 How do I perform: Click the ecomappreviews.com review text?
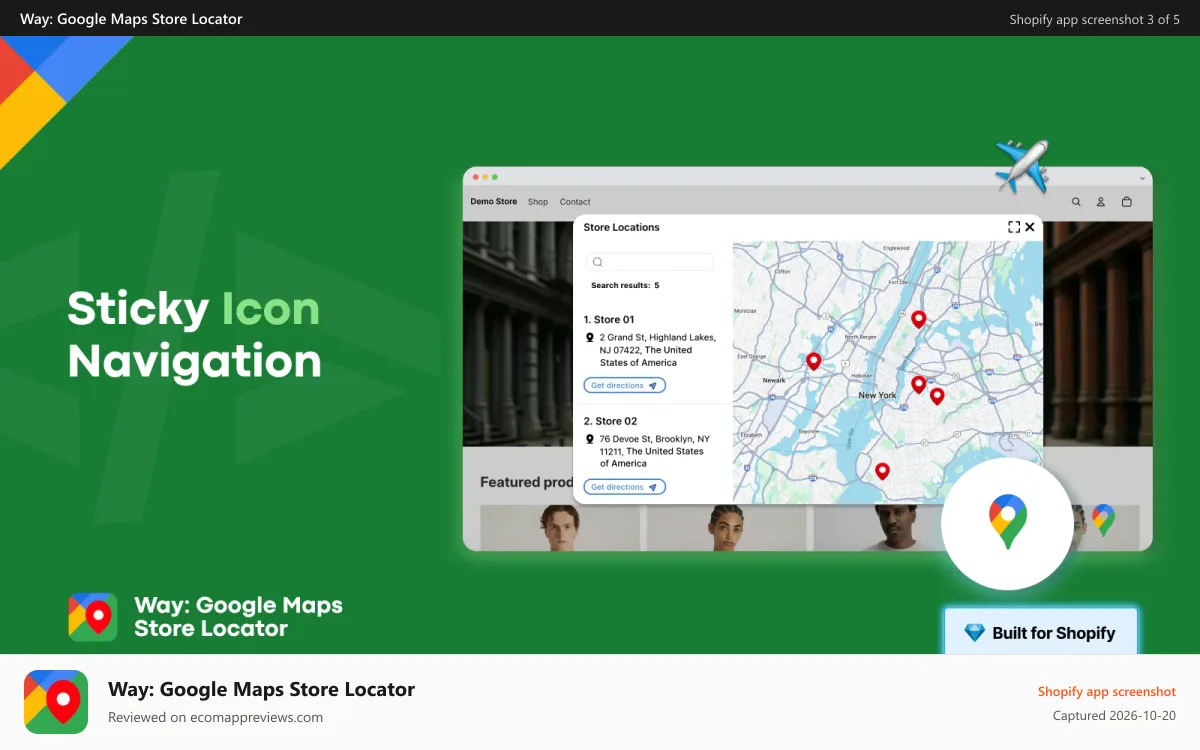[x=216, y=717]
